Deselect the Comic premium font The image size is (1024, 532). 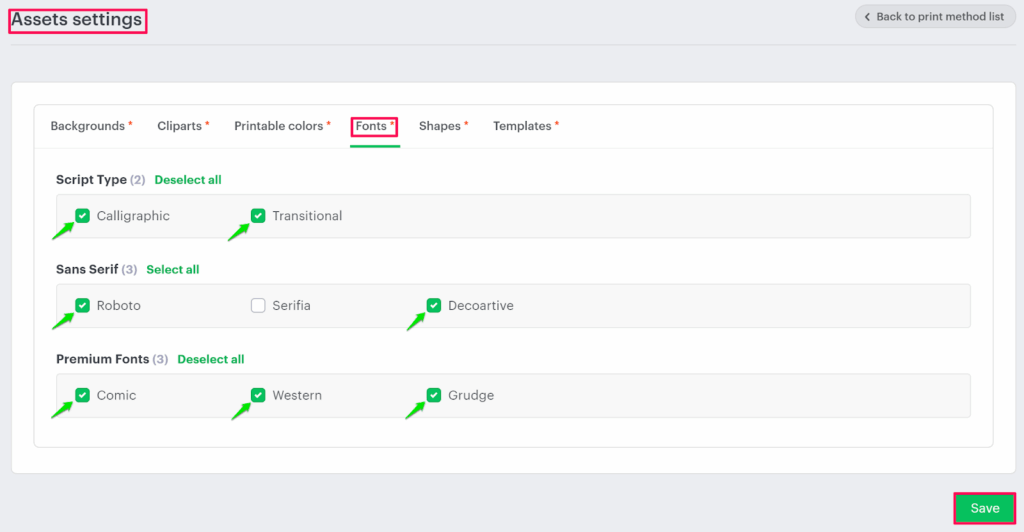coord(83,395)
